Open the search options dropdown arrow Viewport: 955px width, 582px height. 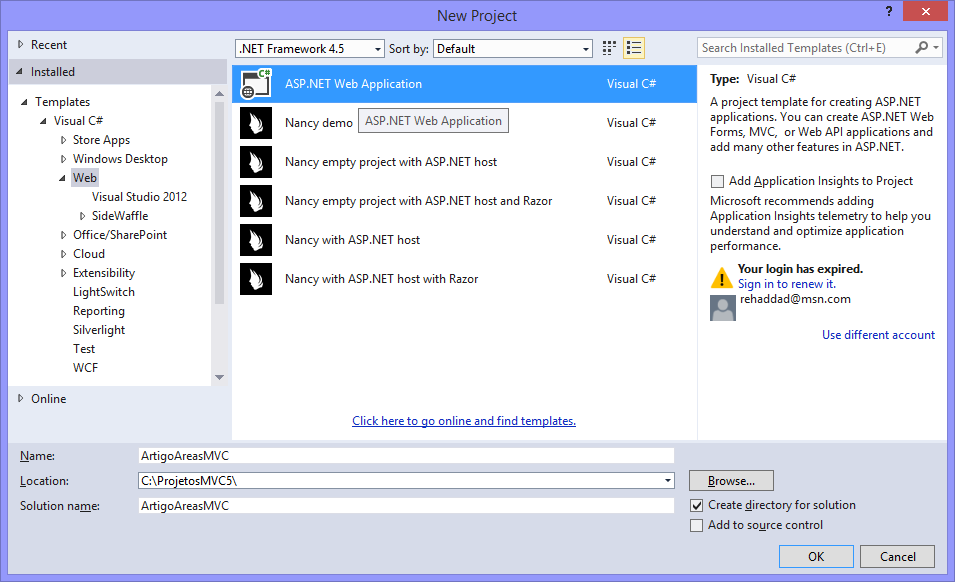pos(936,47)
